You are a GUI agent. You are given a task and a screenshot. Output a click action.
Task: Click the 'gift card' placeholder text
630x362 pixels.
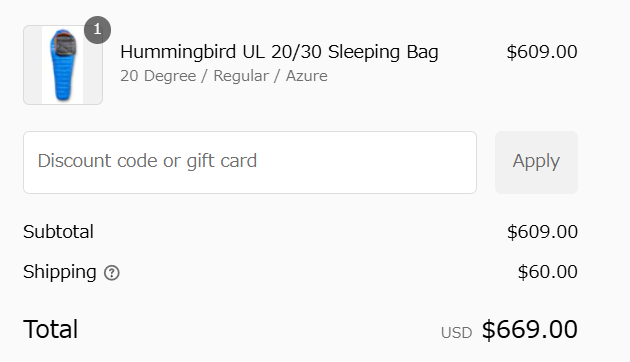coord(222,161)
